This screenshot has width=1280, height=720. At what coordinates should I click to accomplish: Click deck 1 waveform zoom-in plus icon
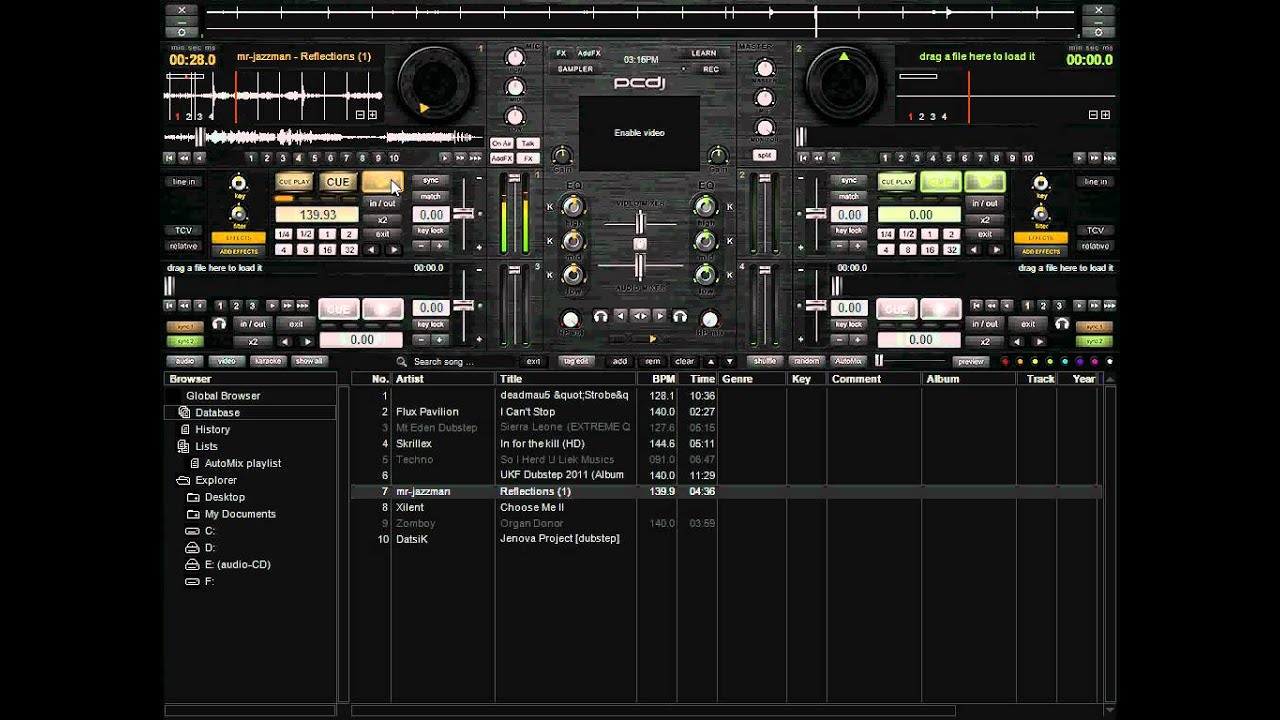[372, 115]
